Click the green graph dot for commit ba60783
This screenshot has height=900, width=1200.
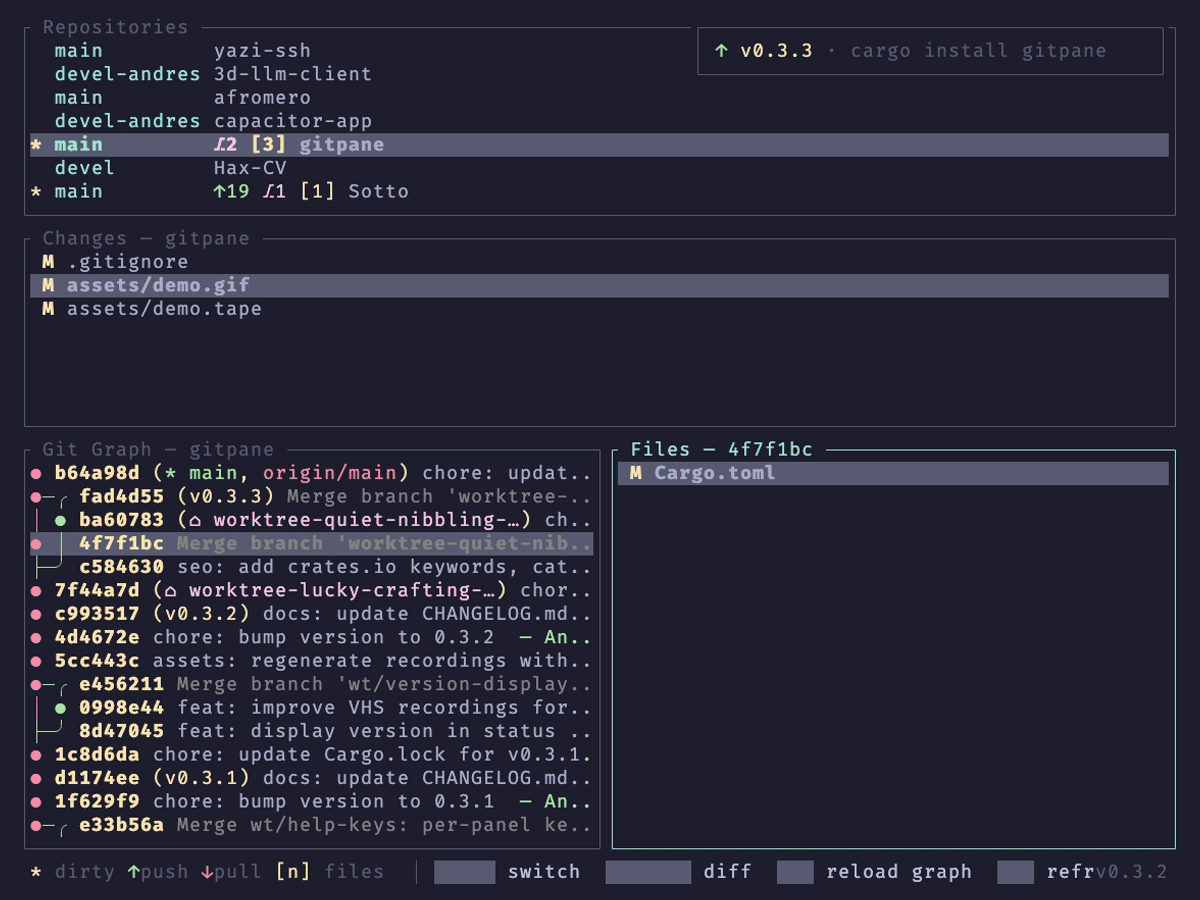pos(61,520)
